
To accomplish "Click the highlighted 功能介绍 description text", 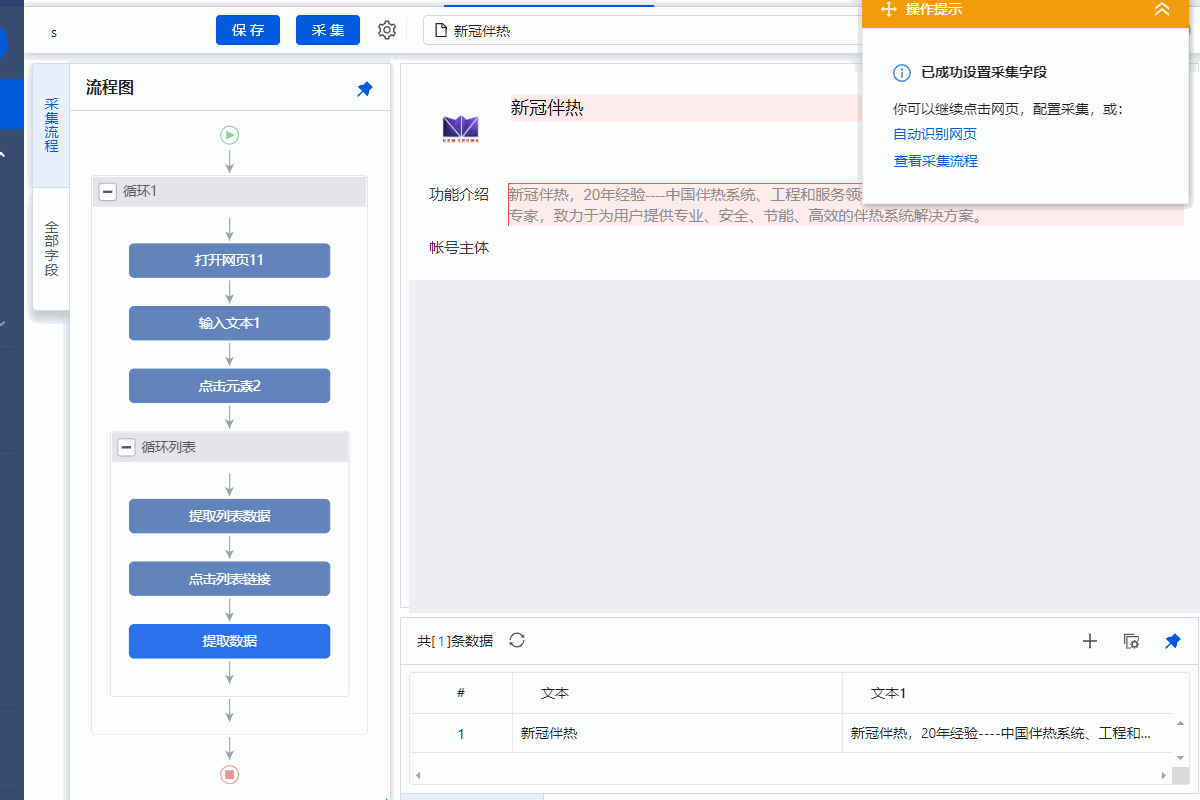I will [846, 205].
